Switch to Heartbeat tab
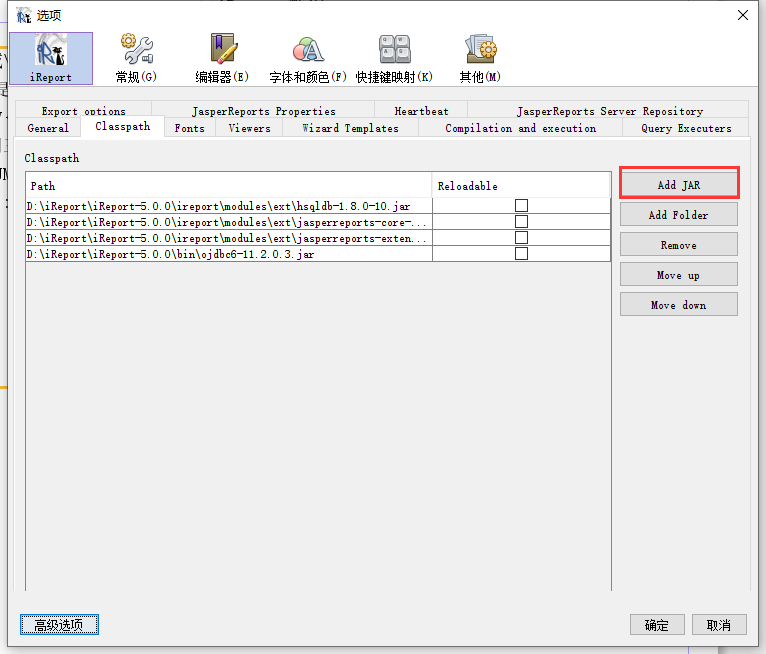766x654 pixels. coord(421,111)
